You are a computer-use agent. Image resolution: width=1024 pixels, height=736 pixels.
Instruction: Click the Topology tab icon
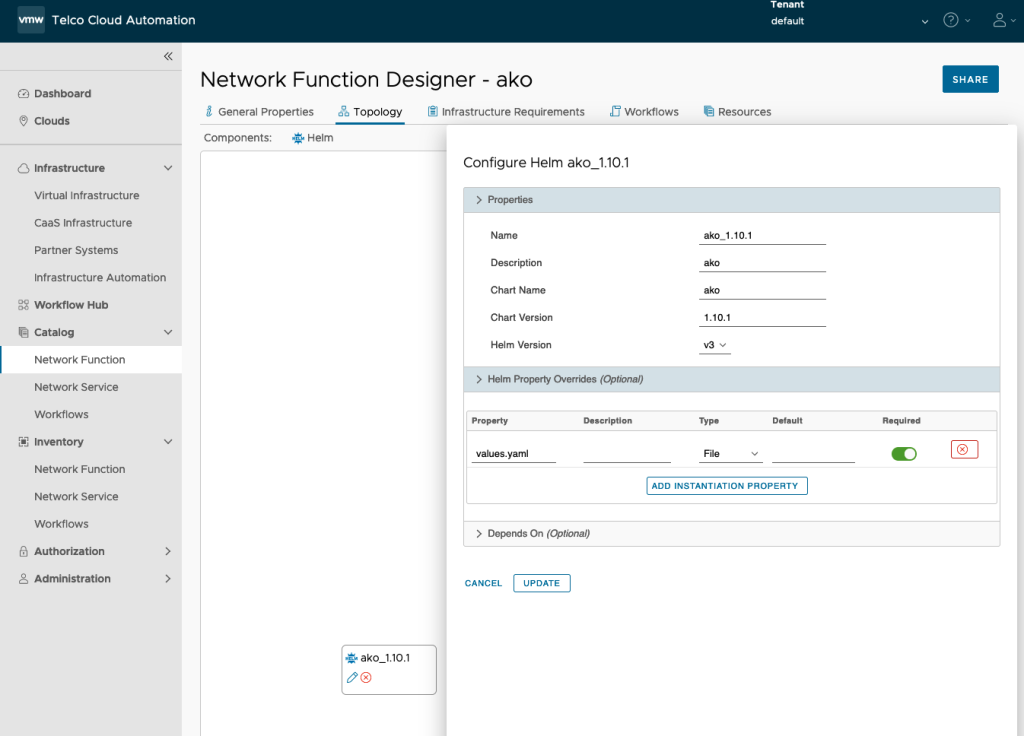coord(344,112)
